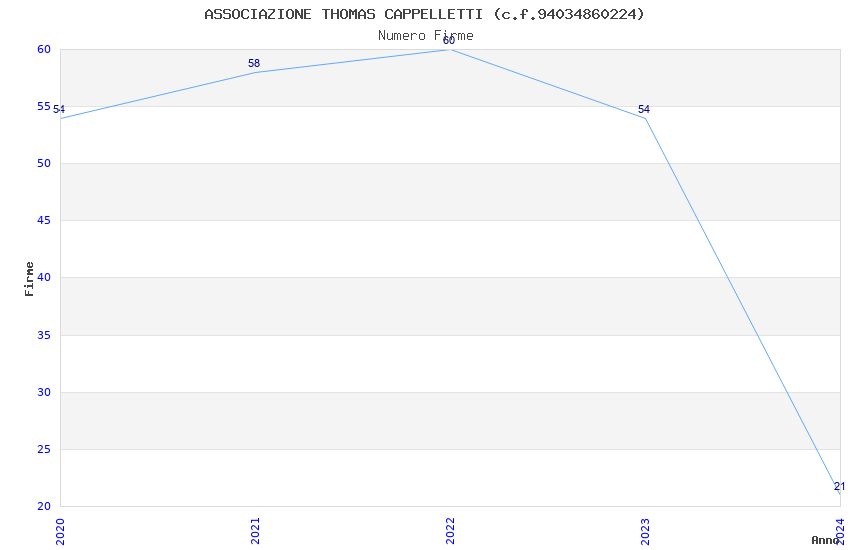Select the 2022 x-axis year label
This screenshot has width=850, height=550.
[450, 531]
